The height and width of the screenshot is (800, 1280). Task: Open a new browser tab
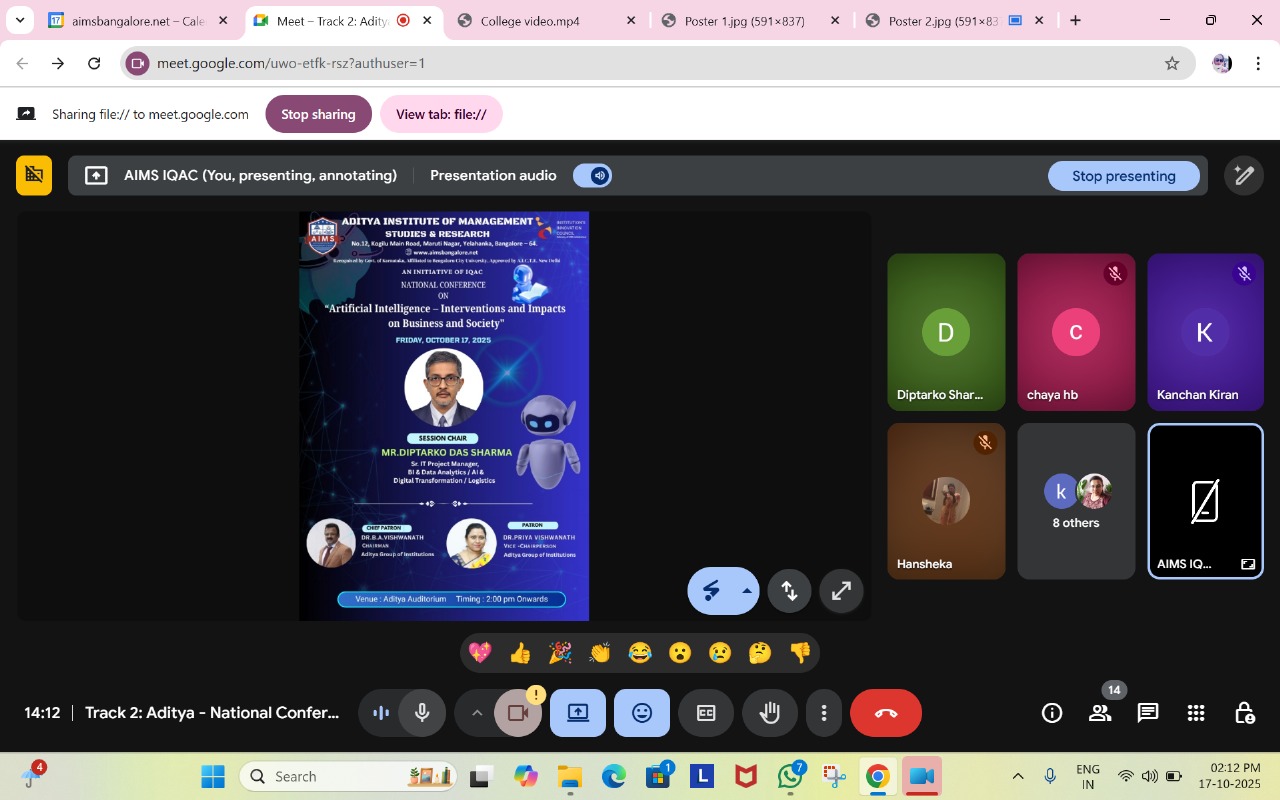tap(1075, 20)
